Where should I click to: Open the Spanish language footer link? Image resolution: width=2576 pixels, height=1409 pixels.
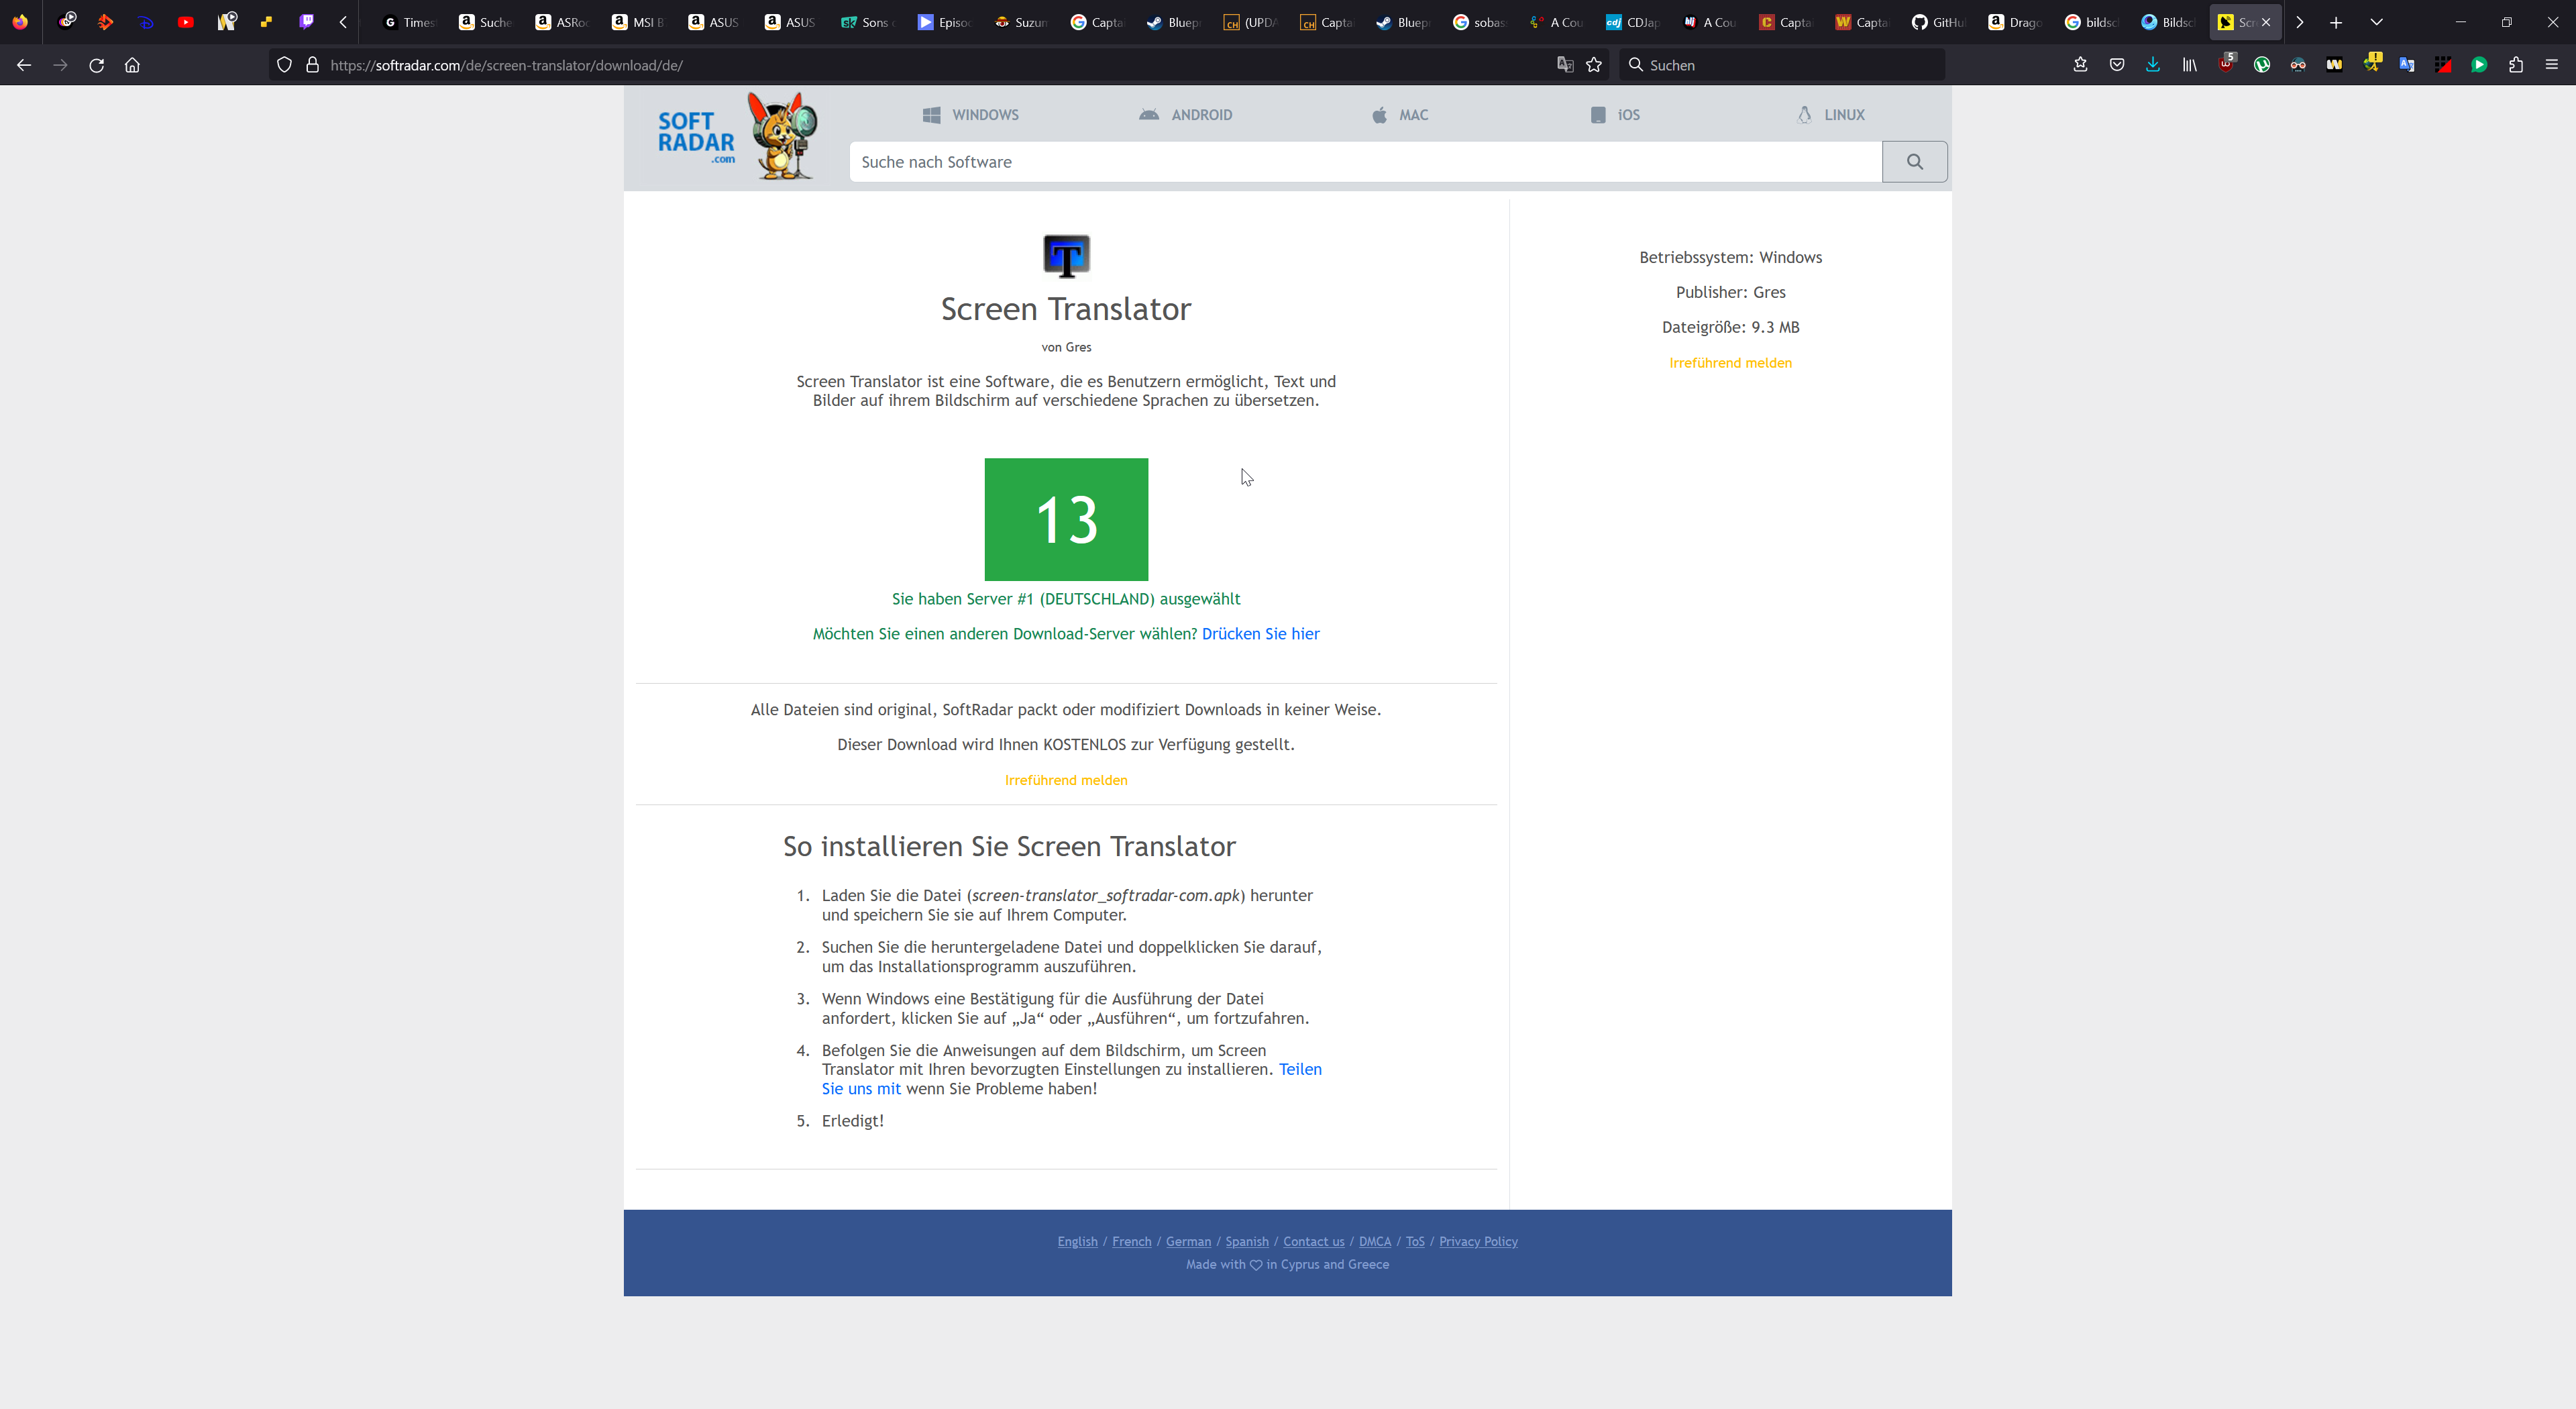(x=1247, y=1241)
